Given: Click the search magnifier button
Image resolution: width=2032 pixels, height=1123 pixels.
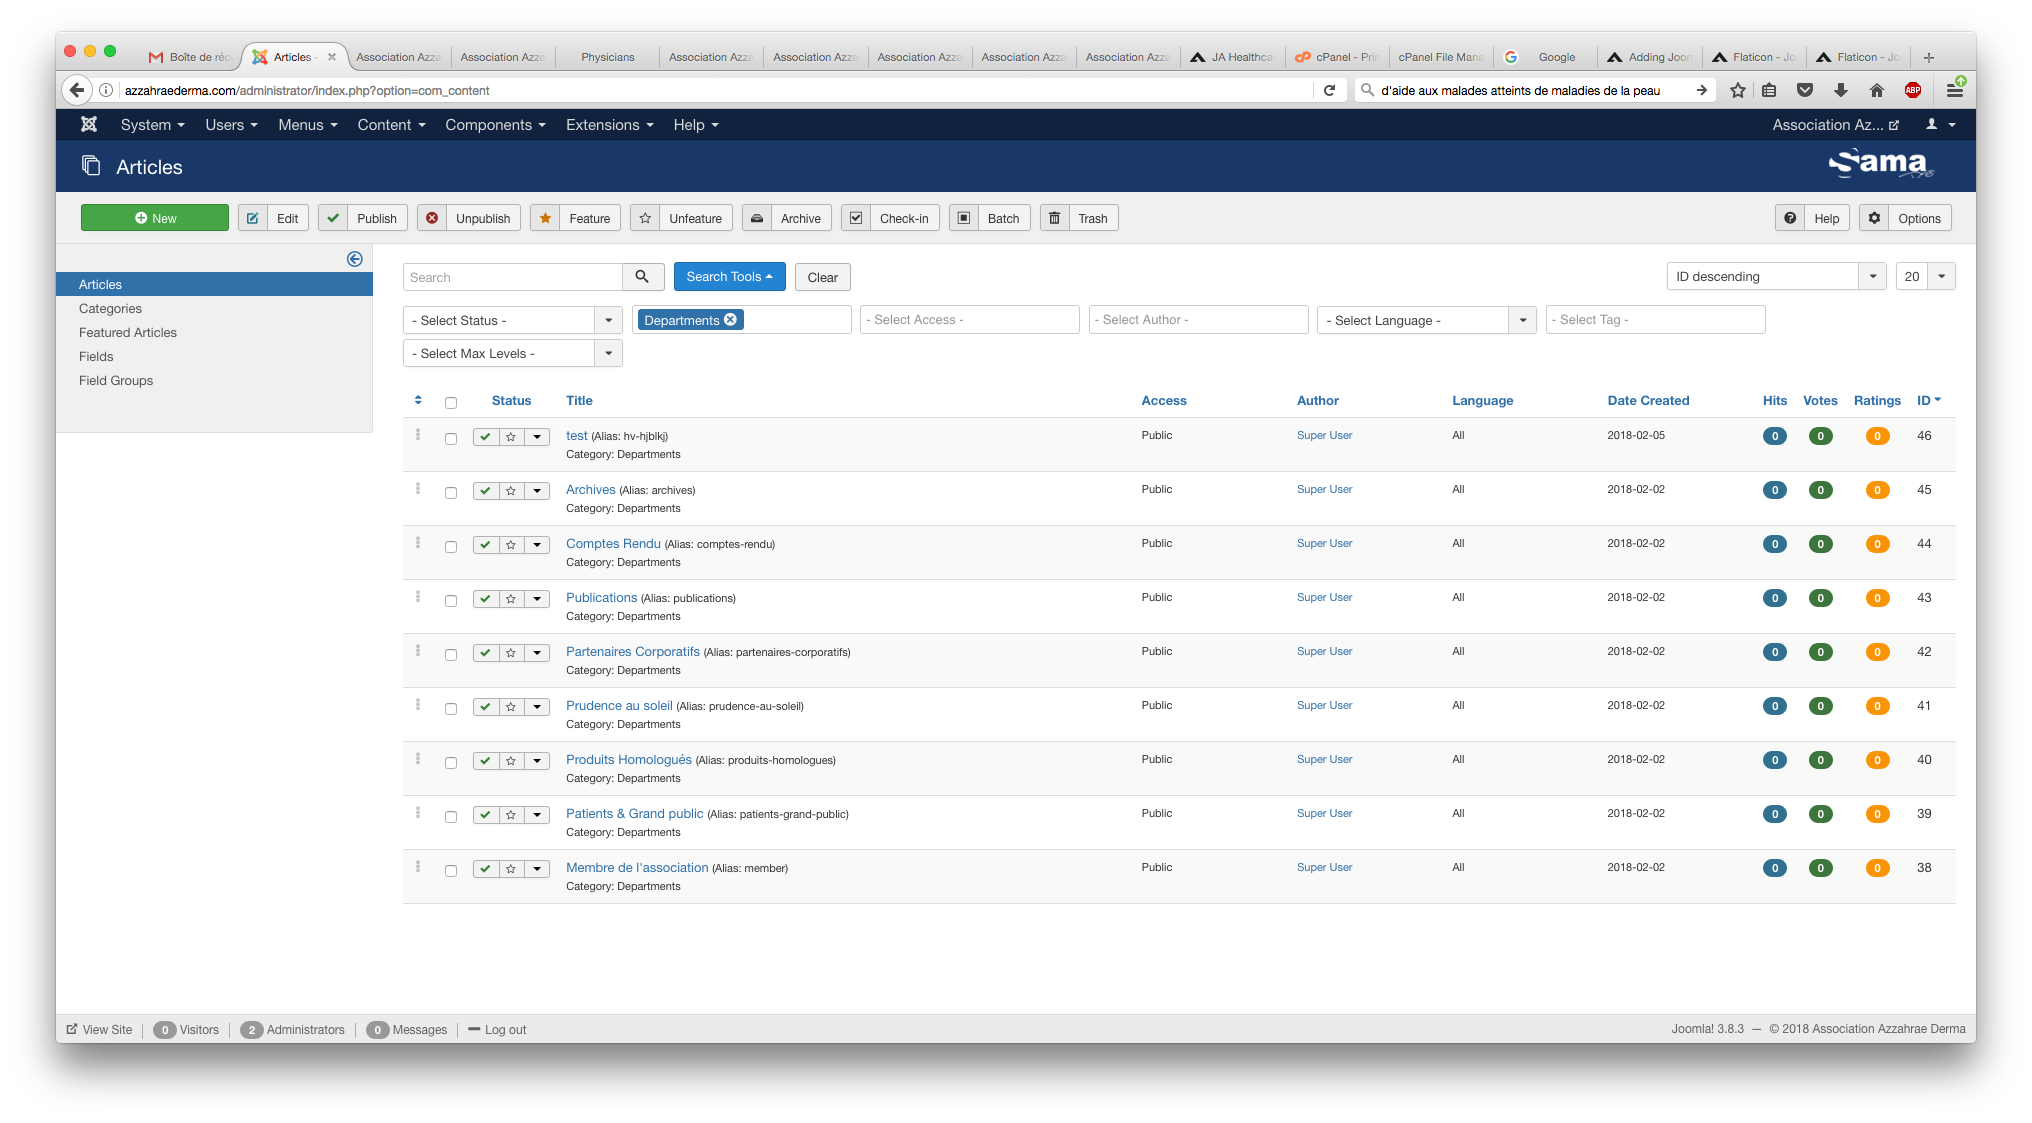Looking at the screenshot, I should point(642,277).
